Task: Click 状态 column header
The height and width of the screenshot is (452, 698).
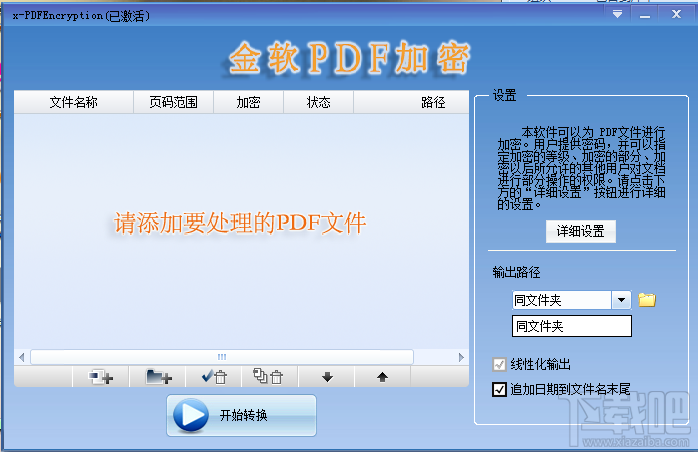Action: 319,102
